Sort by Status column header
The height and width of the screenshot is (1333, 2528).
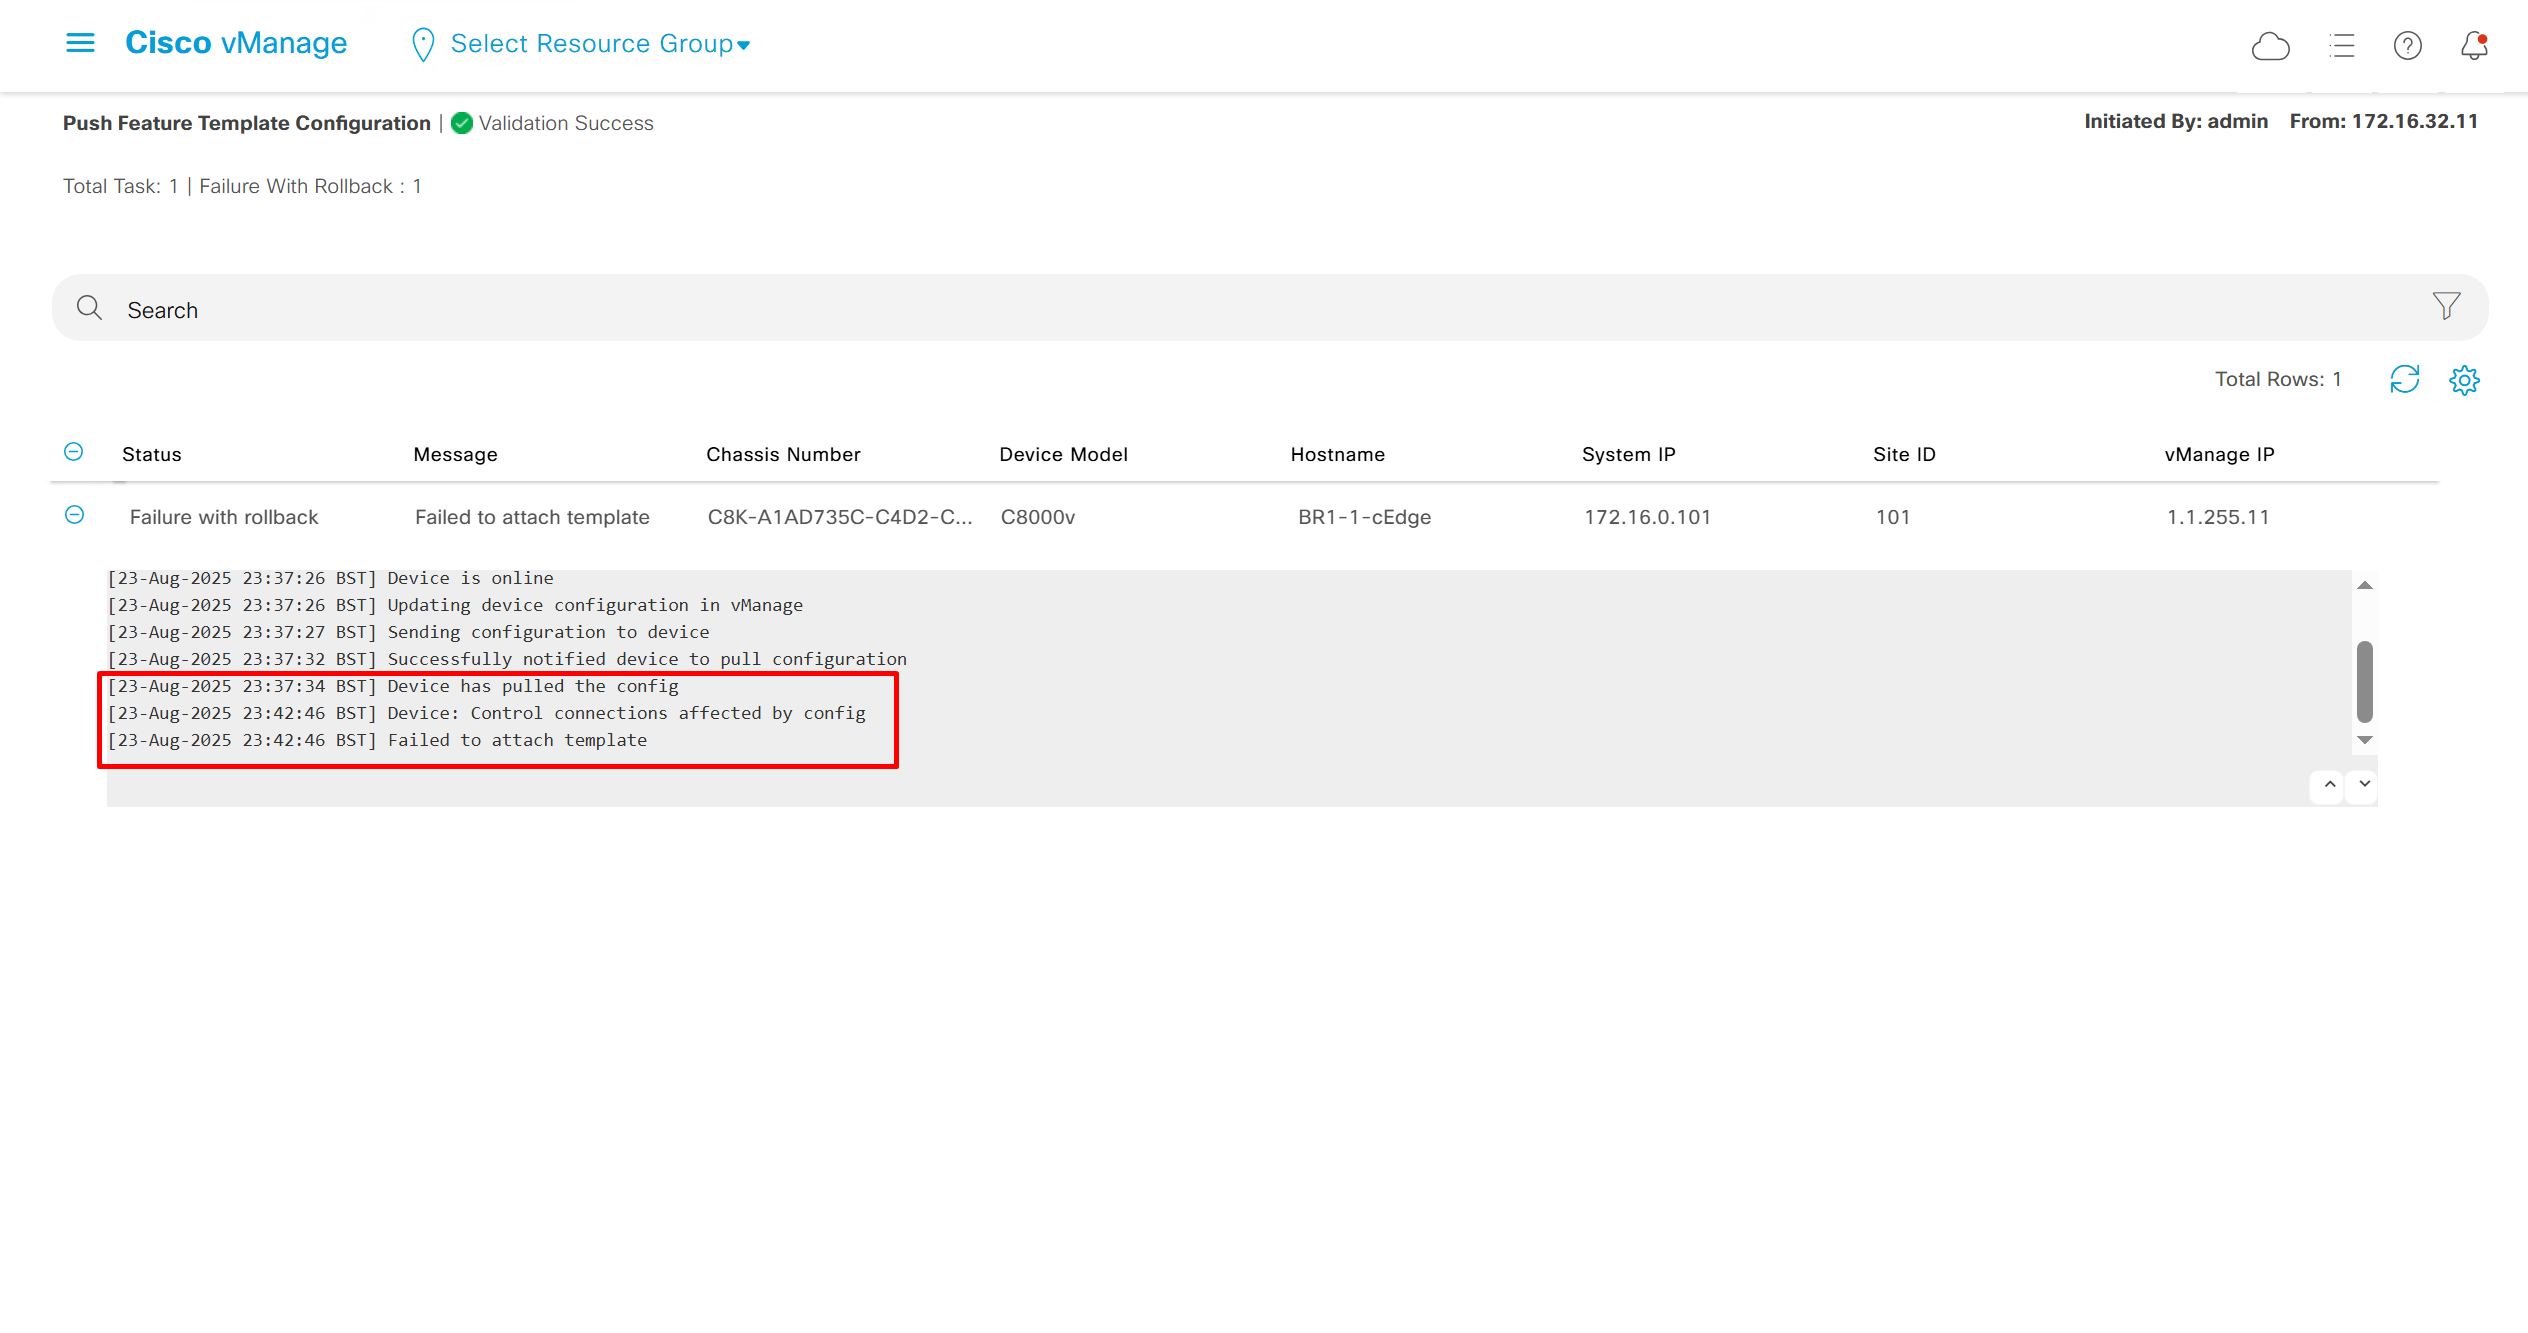(152, 455)
